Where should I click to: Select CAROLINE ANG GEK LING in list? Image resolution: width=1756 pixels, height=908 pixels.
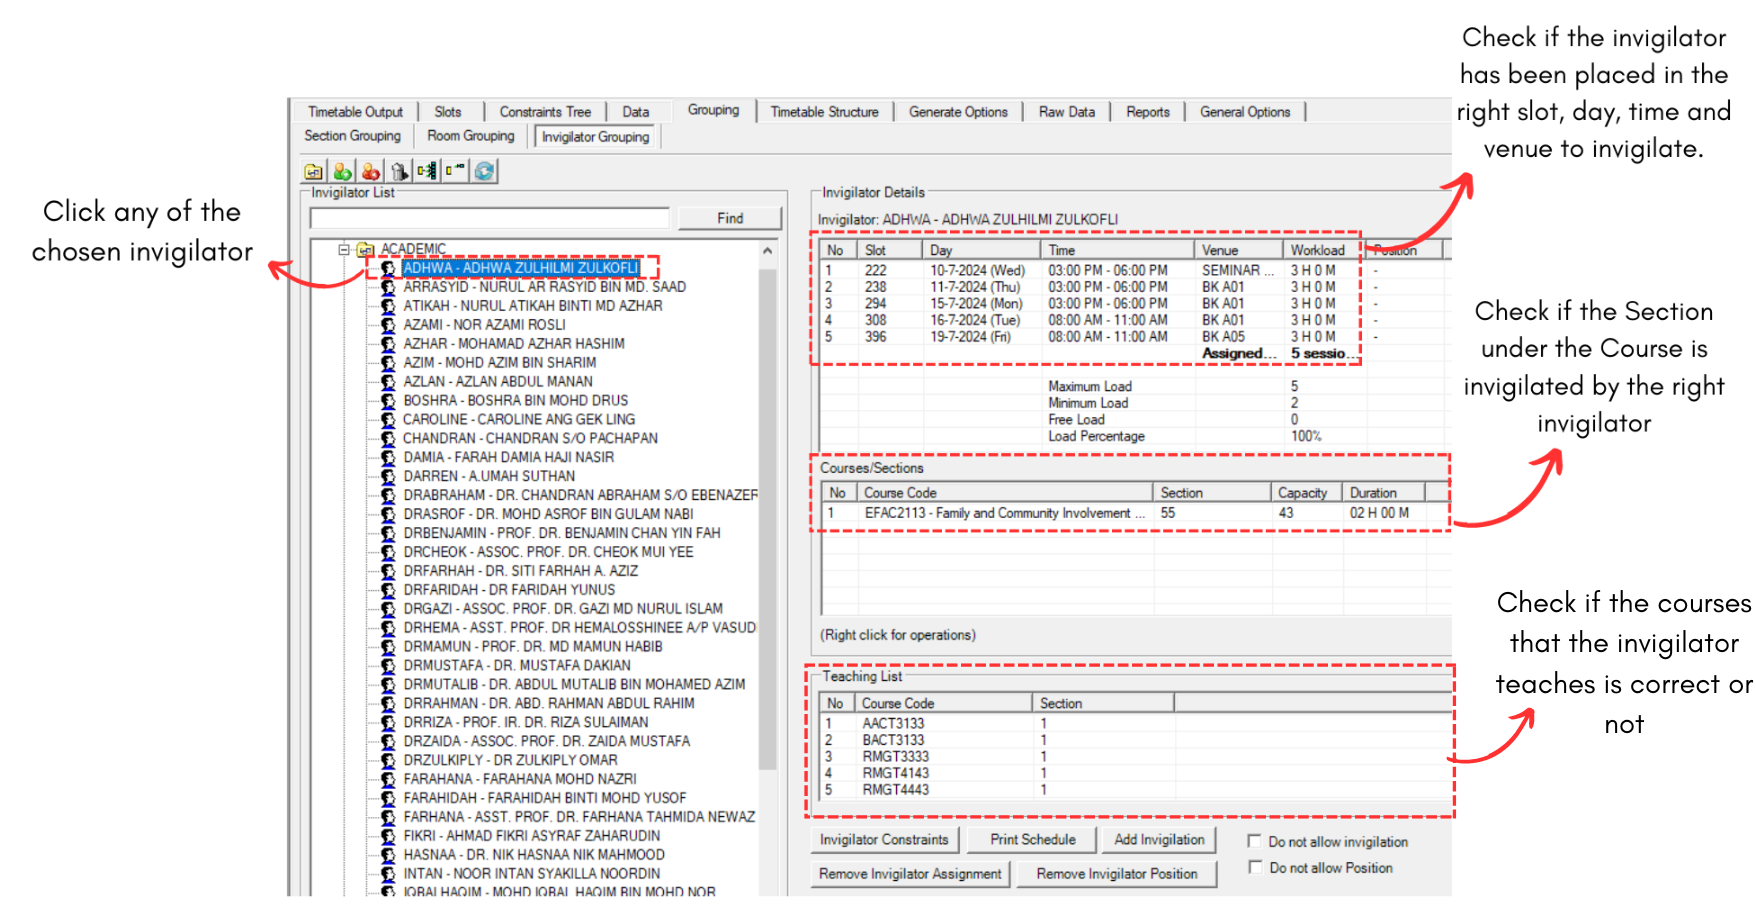pos(518,419)
